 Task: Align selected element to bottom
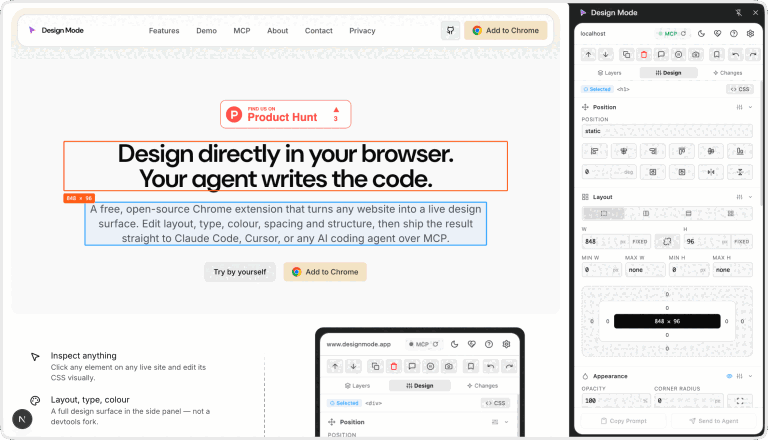[740, 151]
